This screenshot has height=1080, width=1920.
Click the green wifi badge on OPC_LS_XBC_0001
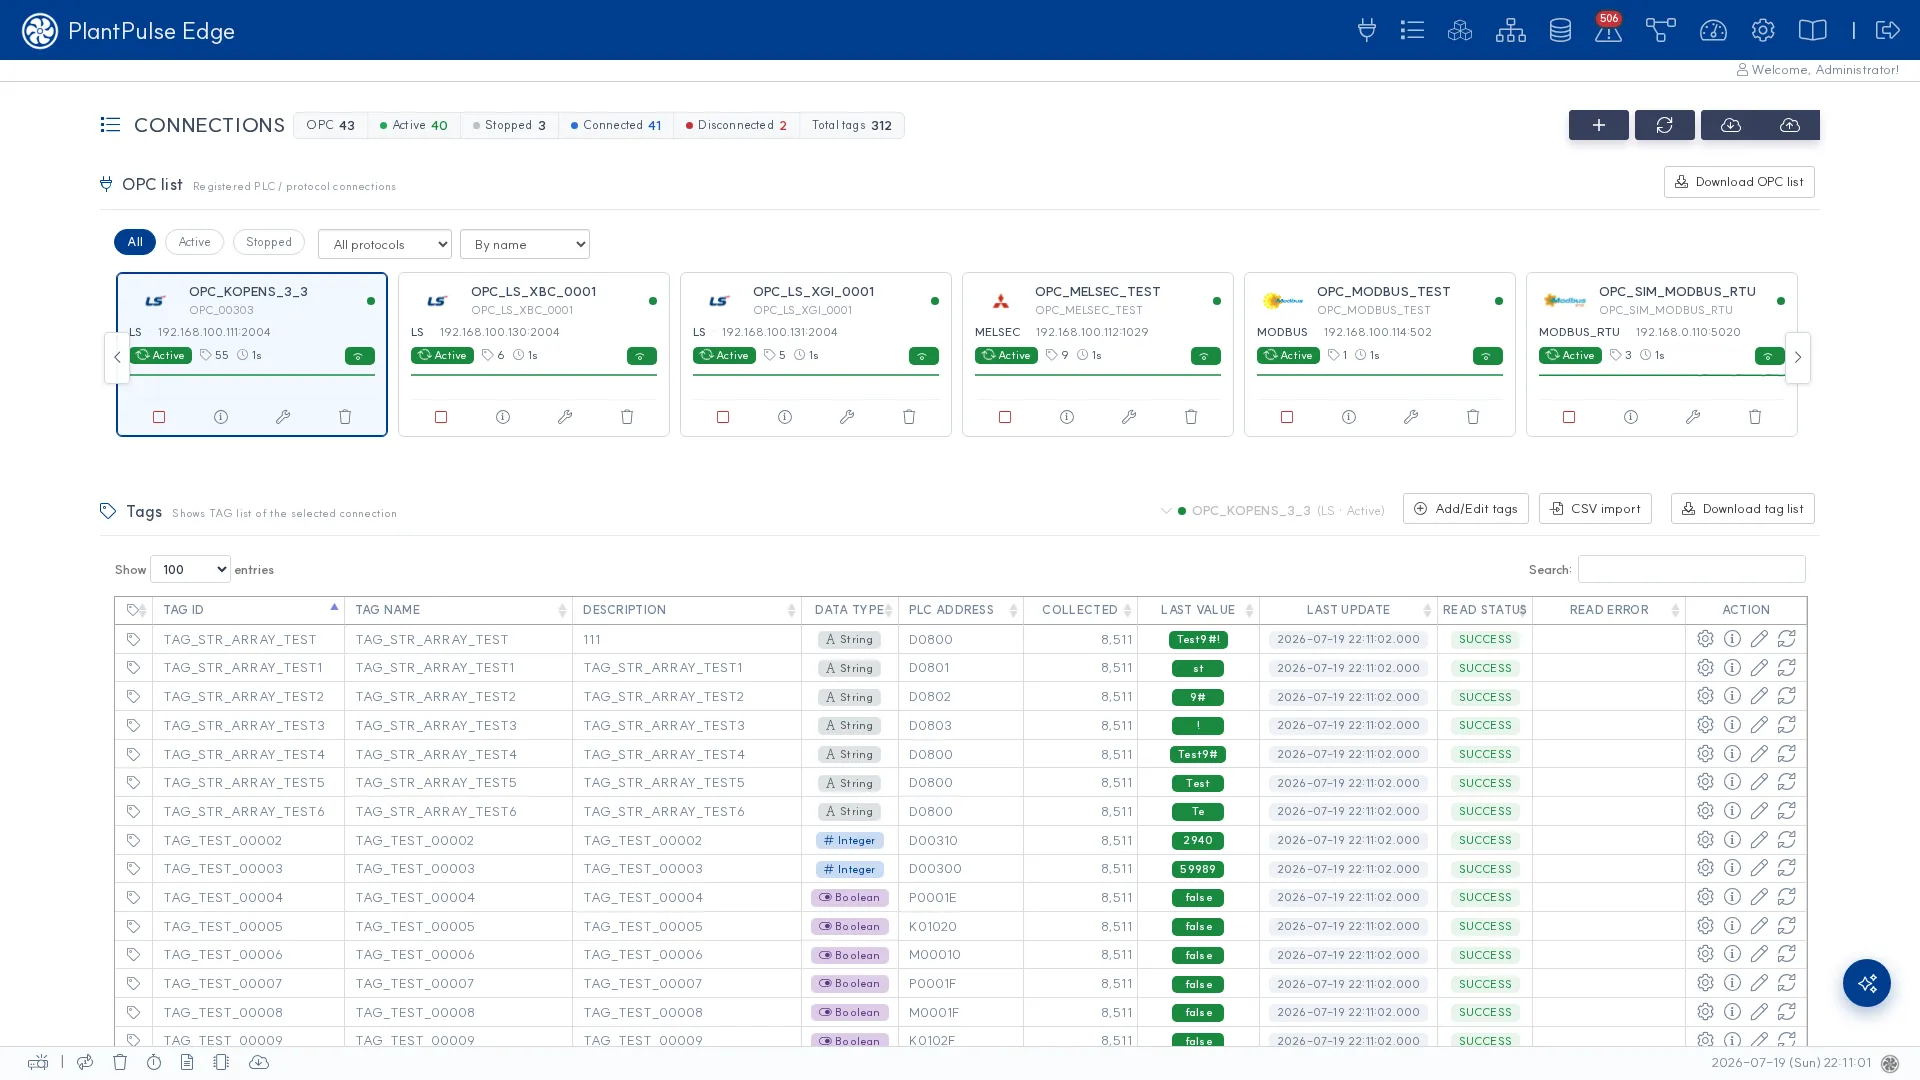641,356
